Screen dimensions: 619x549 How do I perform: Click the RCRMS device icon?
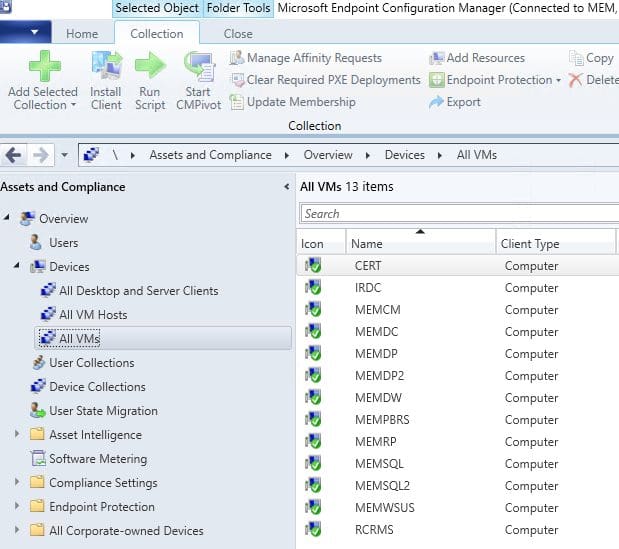coord(313,529)
